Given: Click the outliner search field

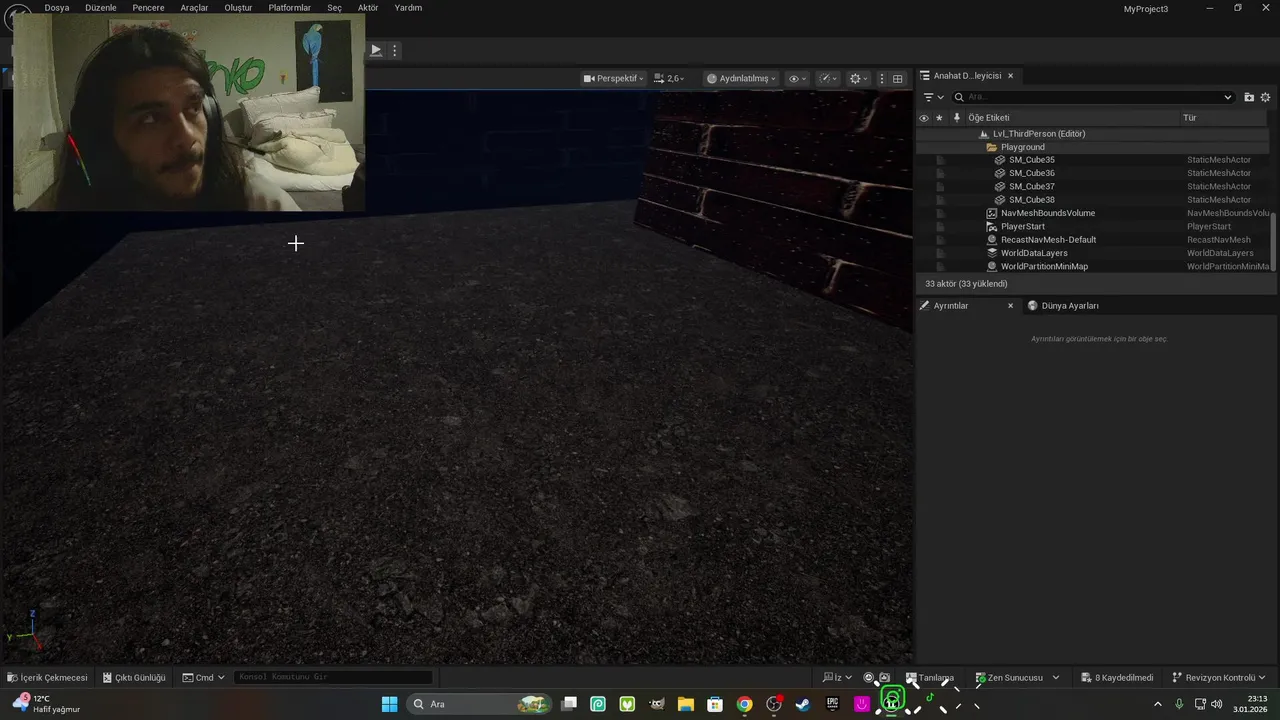Looking at the screenshot, I should 1093,97.
